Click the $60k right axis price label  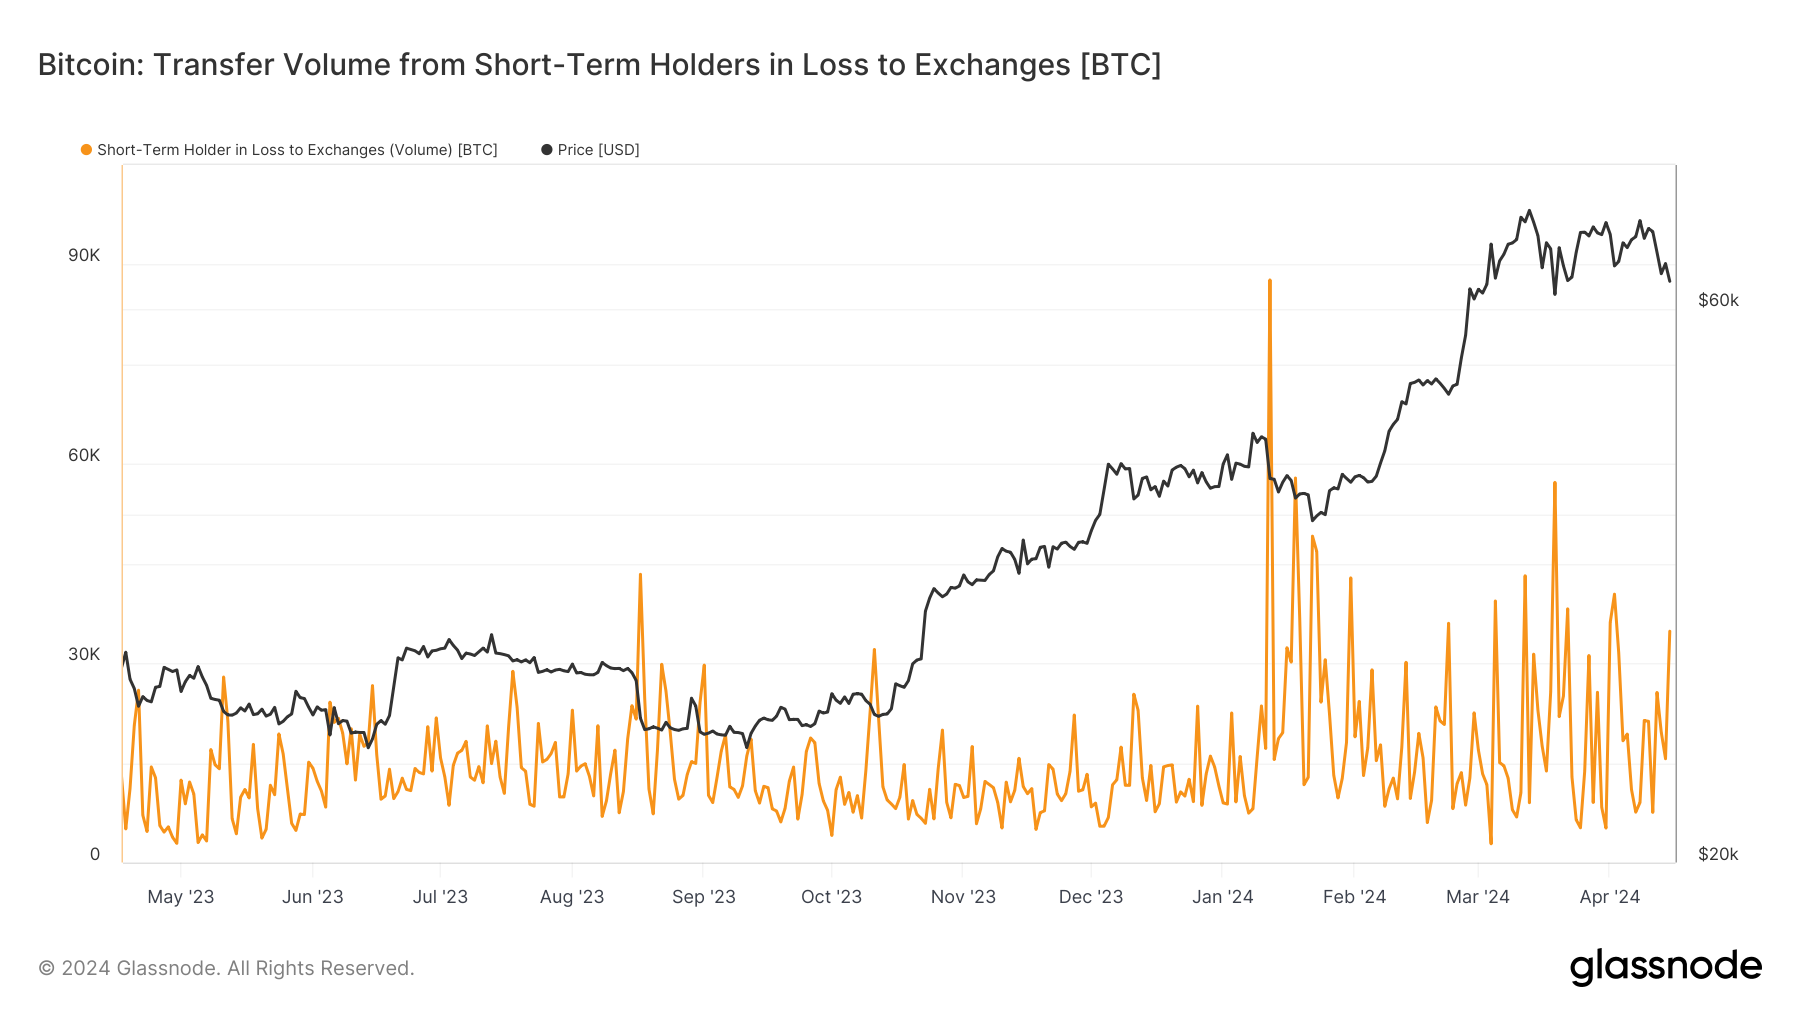click(1718, 301)
